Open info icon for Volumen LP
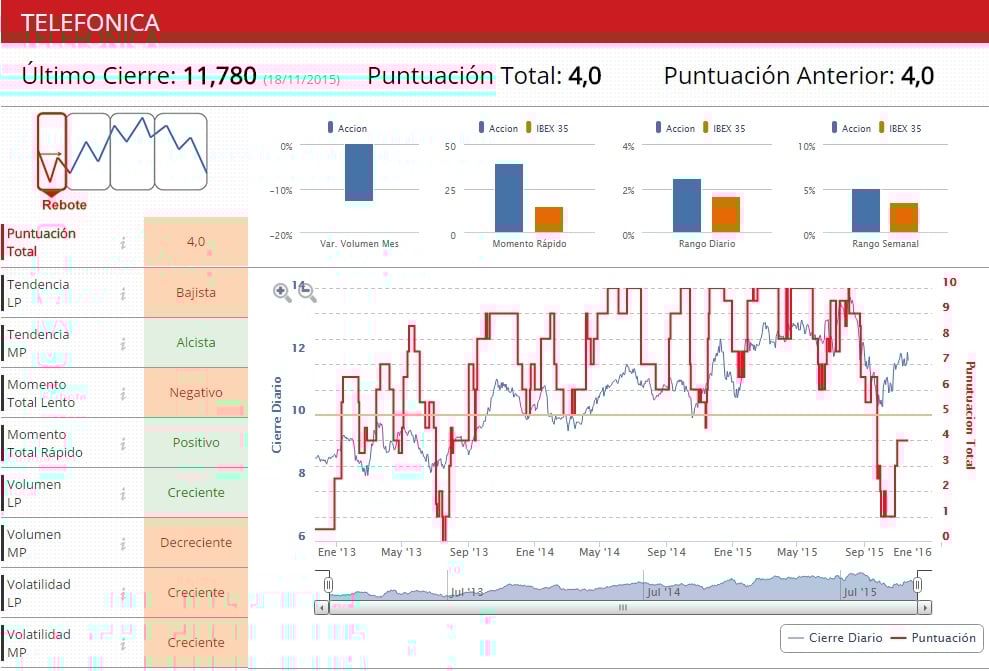This screenshot has width=989, height=671. pos(123,494)
